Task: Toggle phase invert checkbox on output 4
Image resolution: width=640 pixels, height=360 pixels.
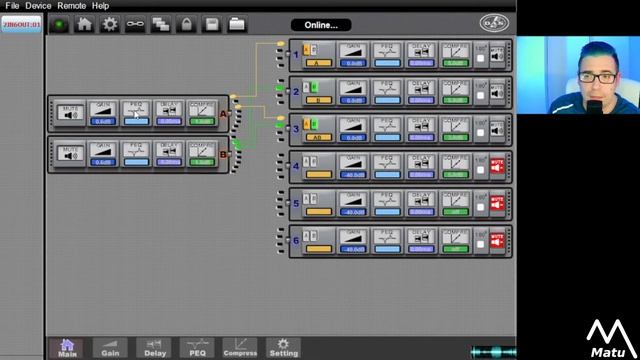Action: click(x=480, y=170)
